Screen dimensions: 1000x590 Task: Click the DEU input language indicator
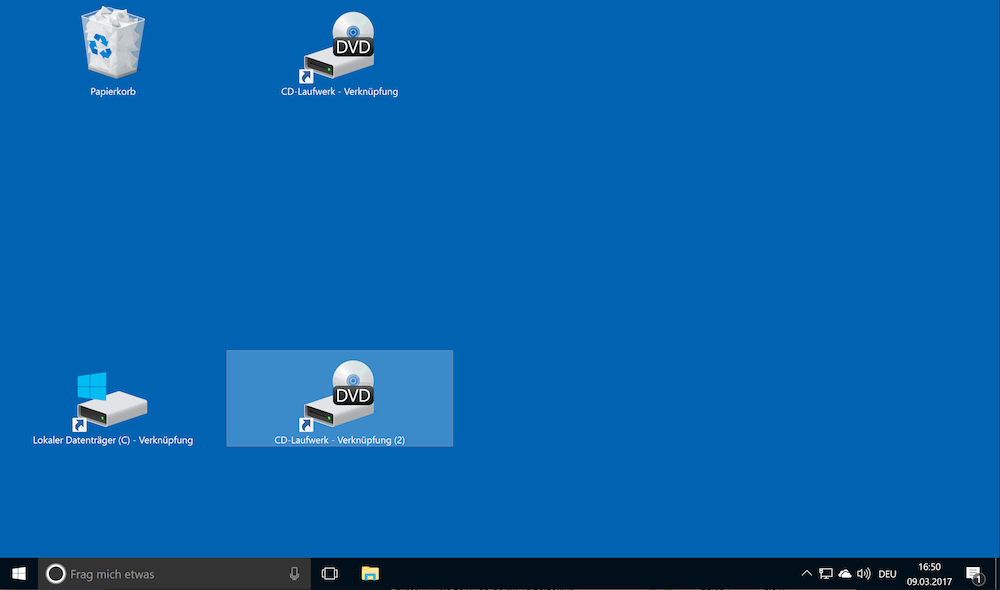point(887,574)
